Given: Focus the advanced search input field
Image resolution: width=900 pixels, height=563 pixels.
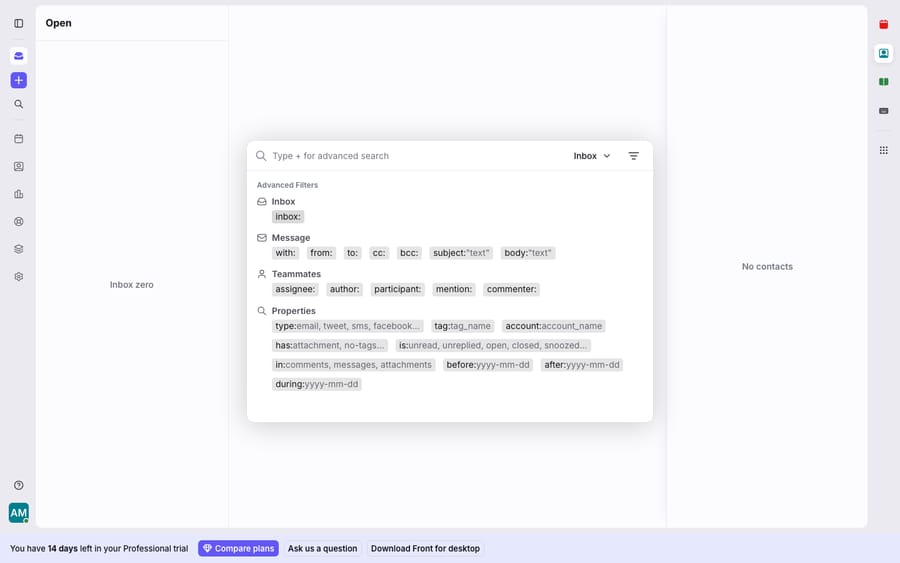Looking at the screenshot, I should 418,156.
